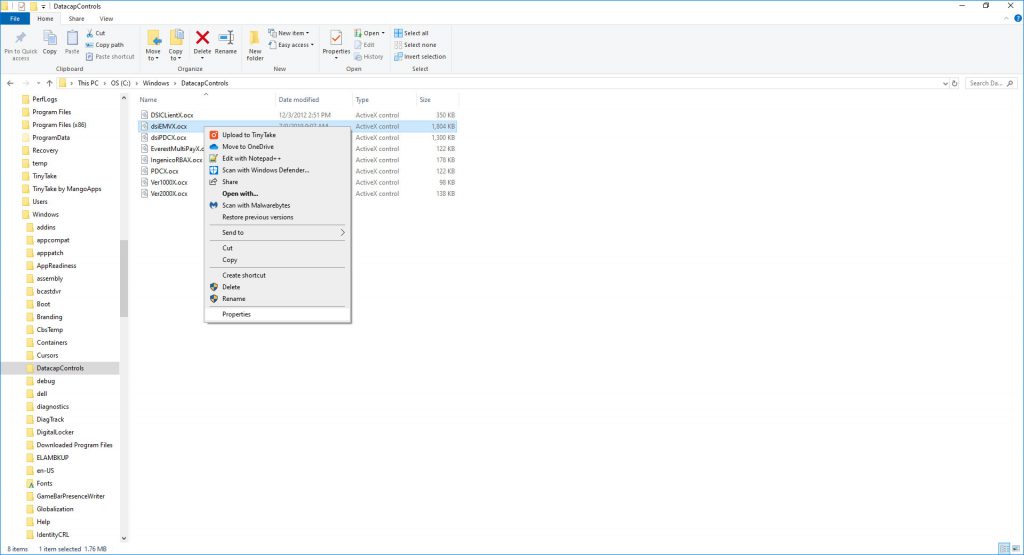Choose Rename in the context menu

click(x=278, y=299)
